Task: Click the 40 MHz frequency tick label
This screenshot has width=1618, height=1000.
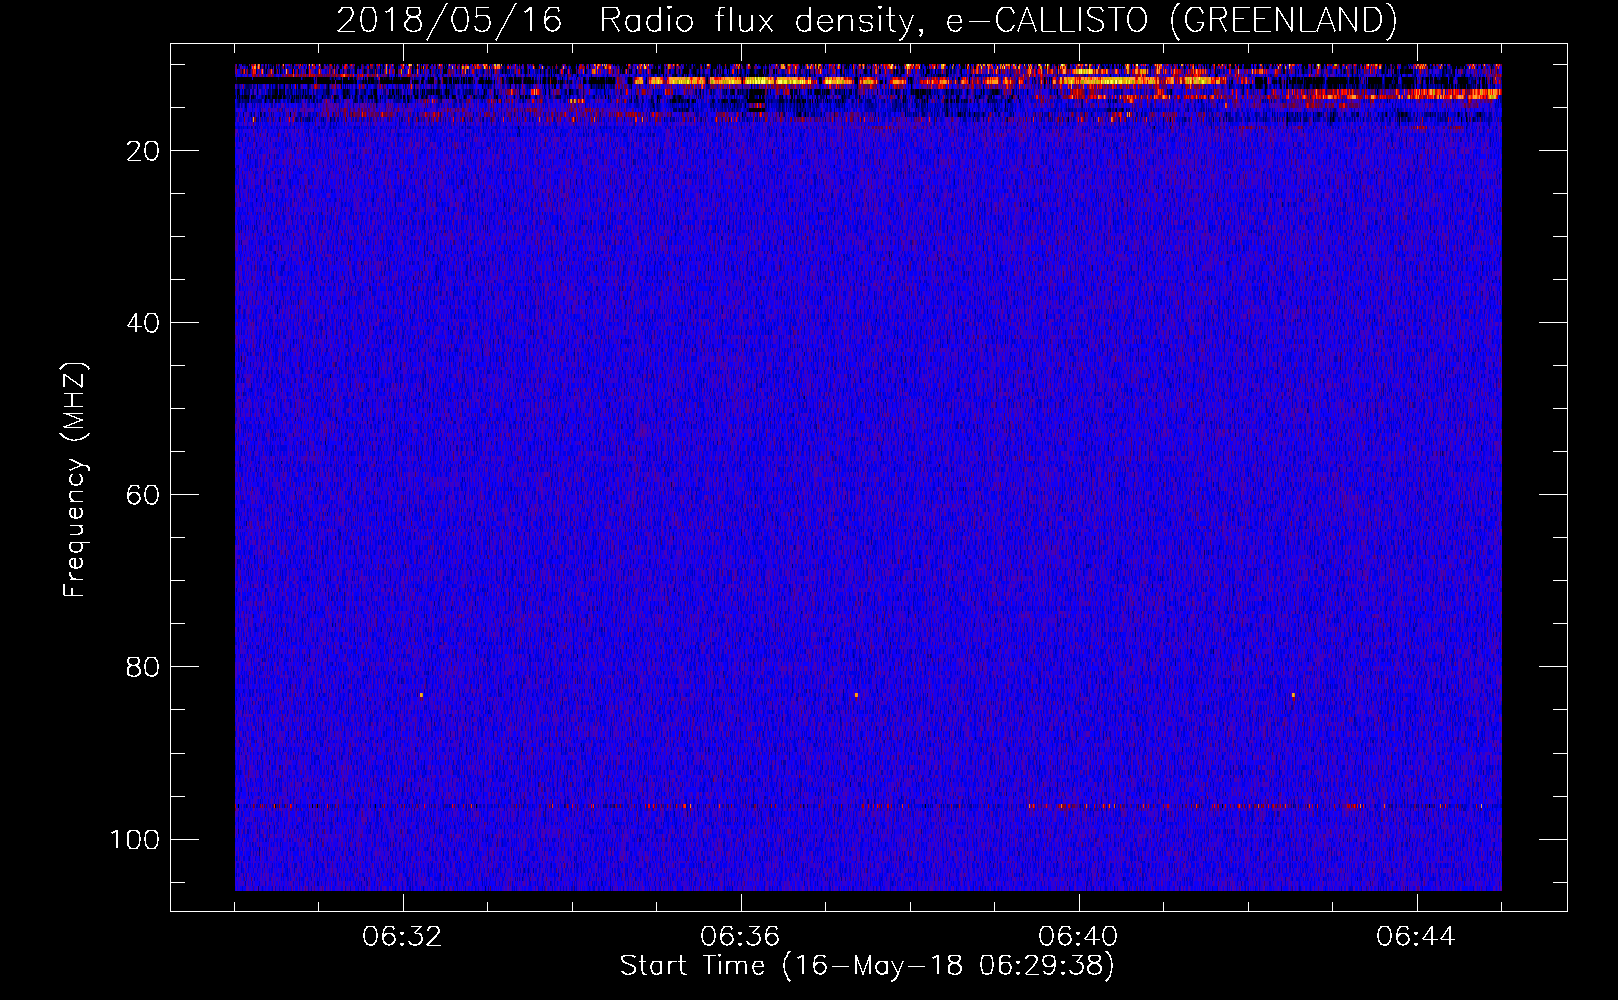Action: tap(144, 323)
